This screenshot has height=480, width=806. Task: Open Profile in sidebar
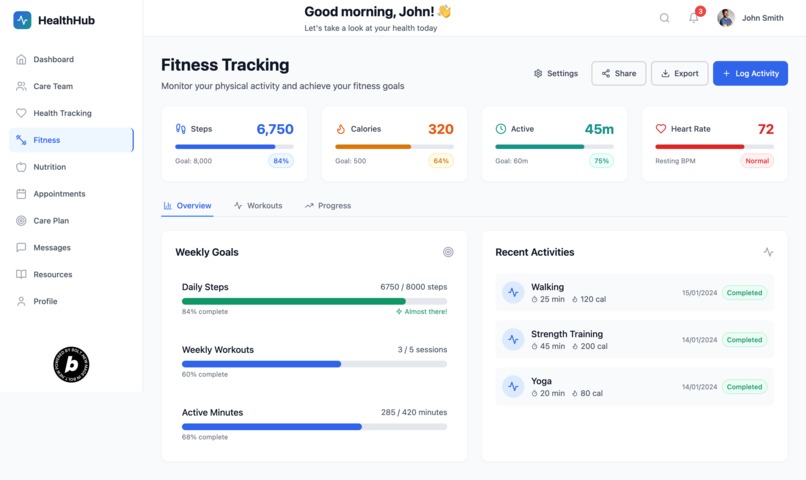coord(71,301)
